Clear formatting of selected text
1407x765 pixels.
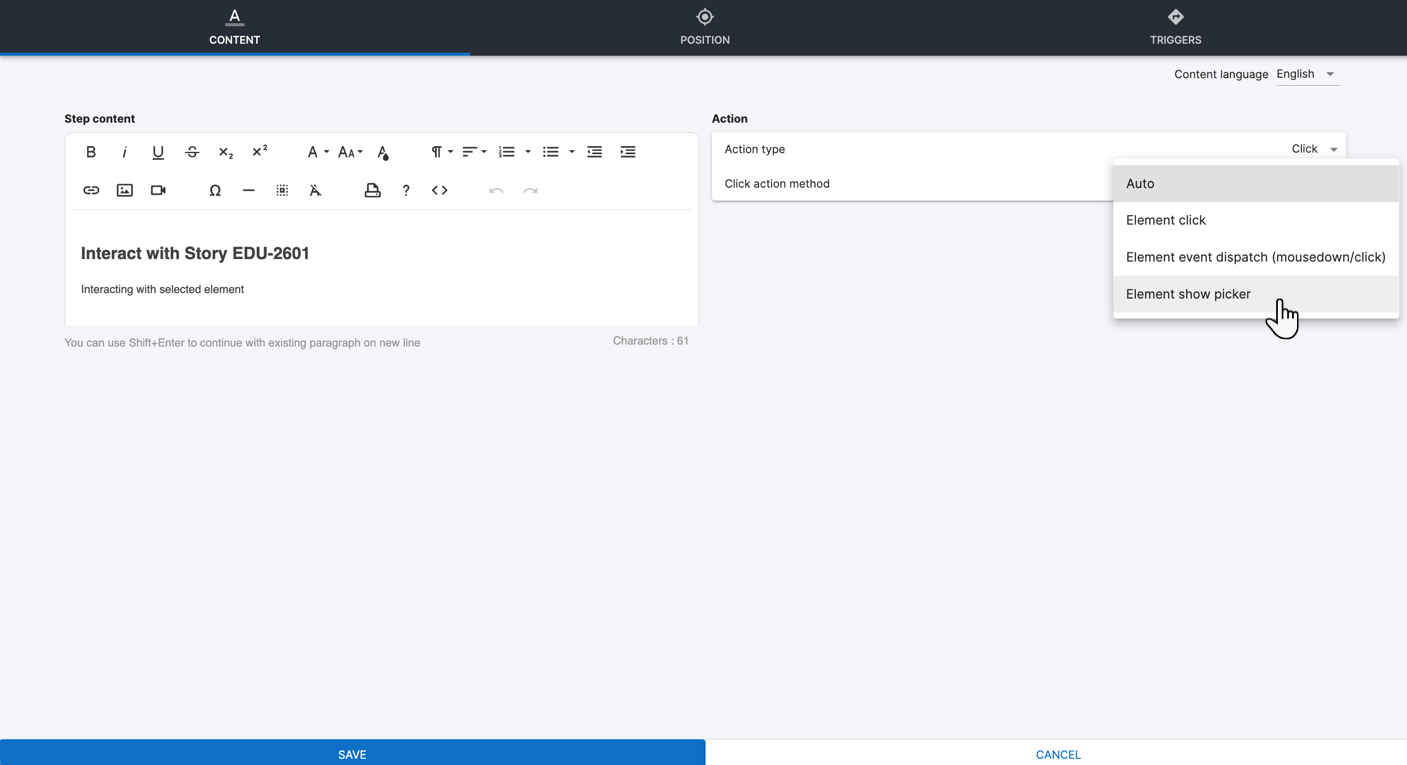pyautogui.click(x=315, y=190)
